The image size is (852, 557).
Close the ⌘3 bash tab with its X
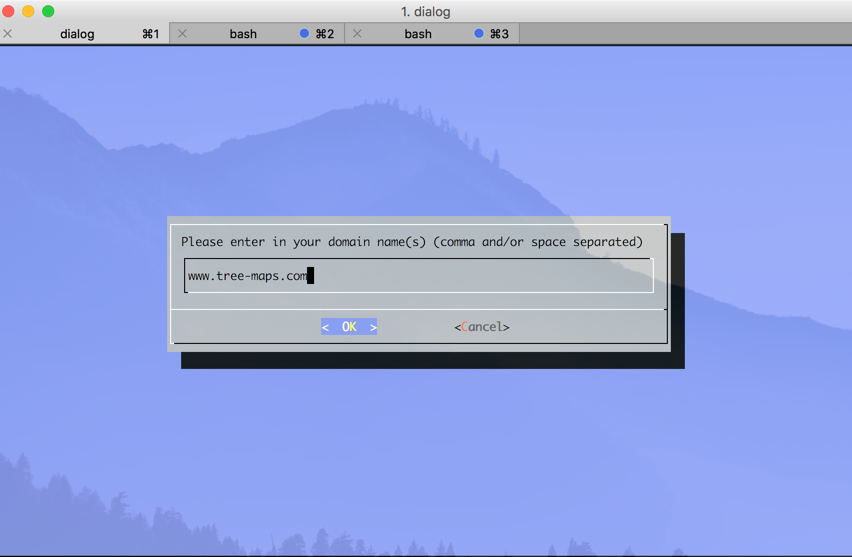pyautogui.click(x=358, y=34)
